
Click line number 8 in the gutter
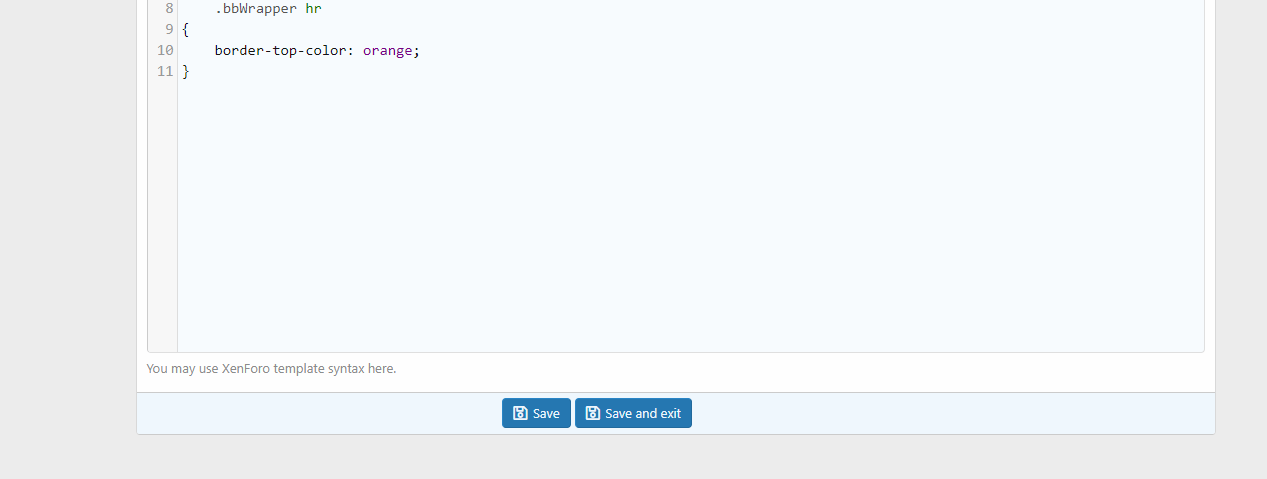[x=169, y=8]
